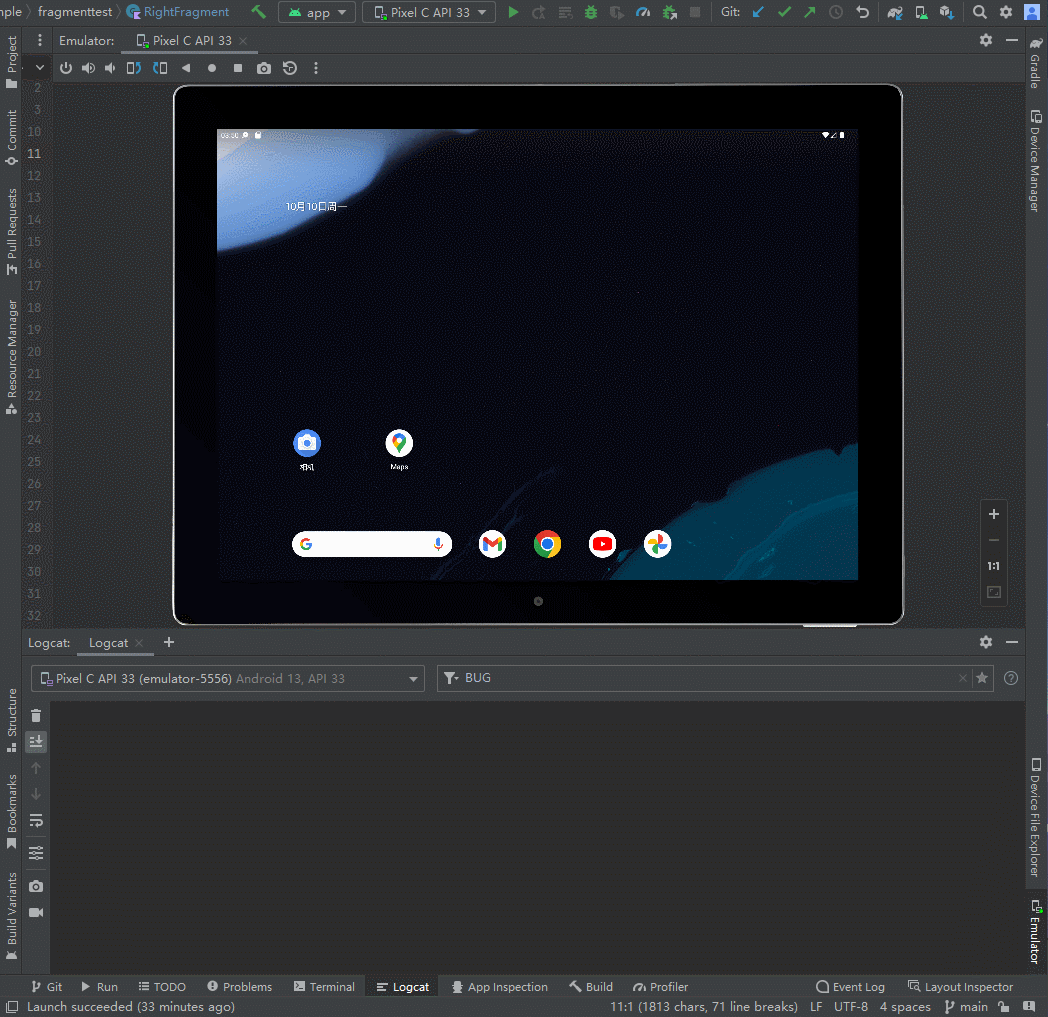Open the app run configuration dropdown
1048x1017 pixels.
click(x=317, y=12)
